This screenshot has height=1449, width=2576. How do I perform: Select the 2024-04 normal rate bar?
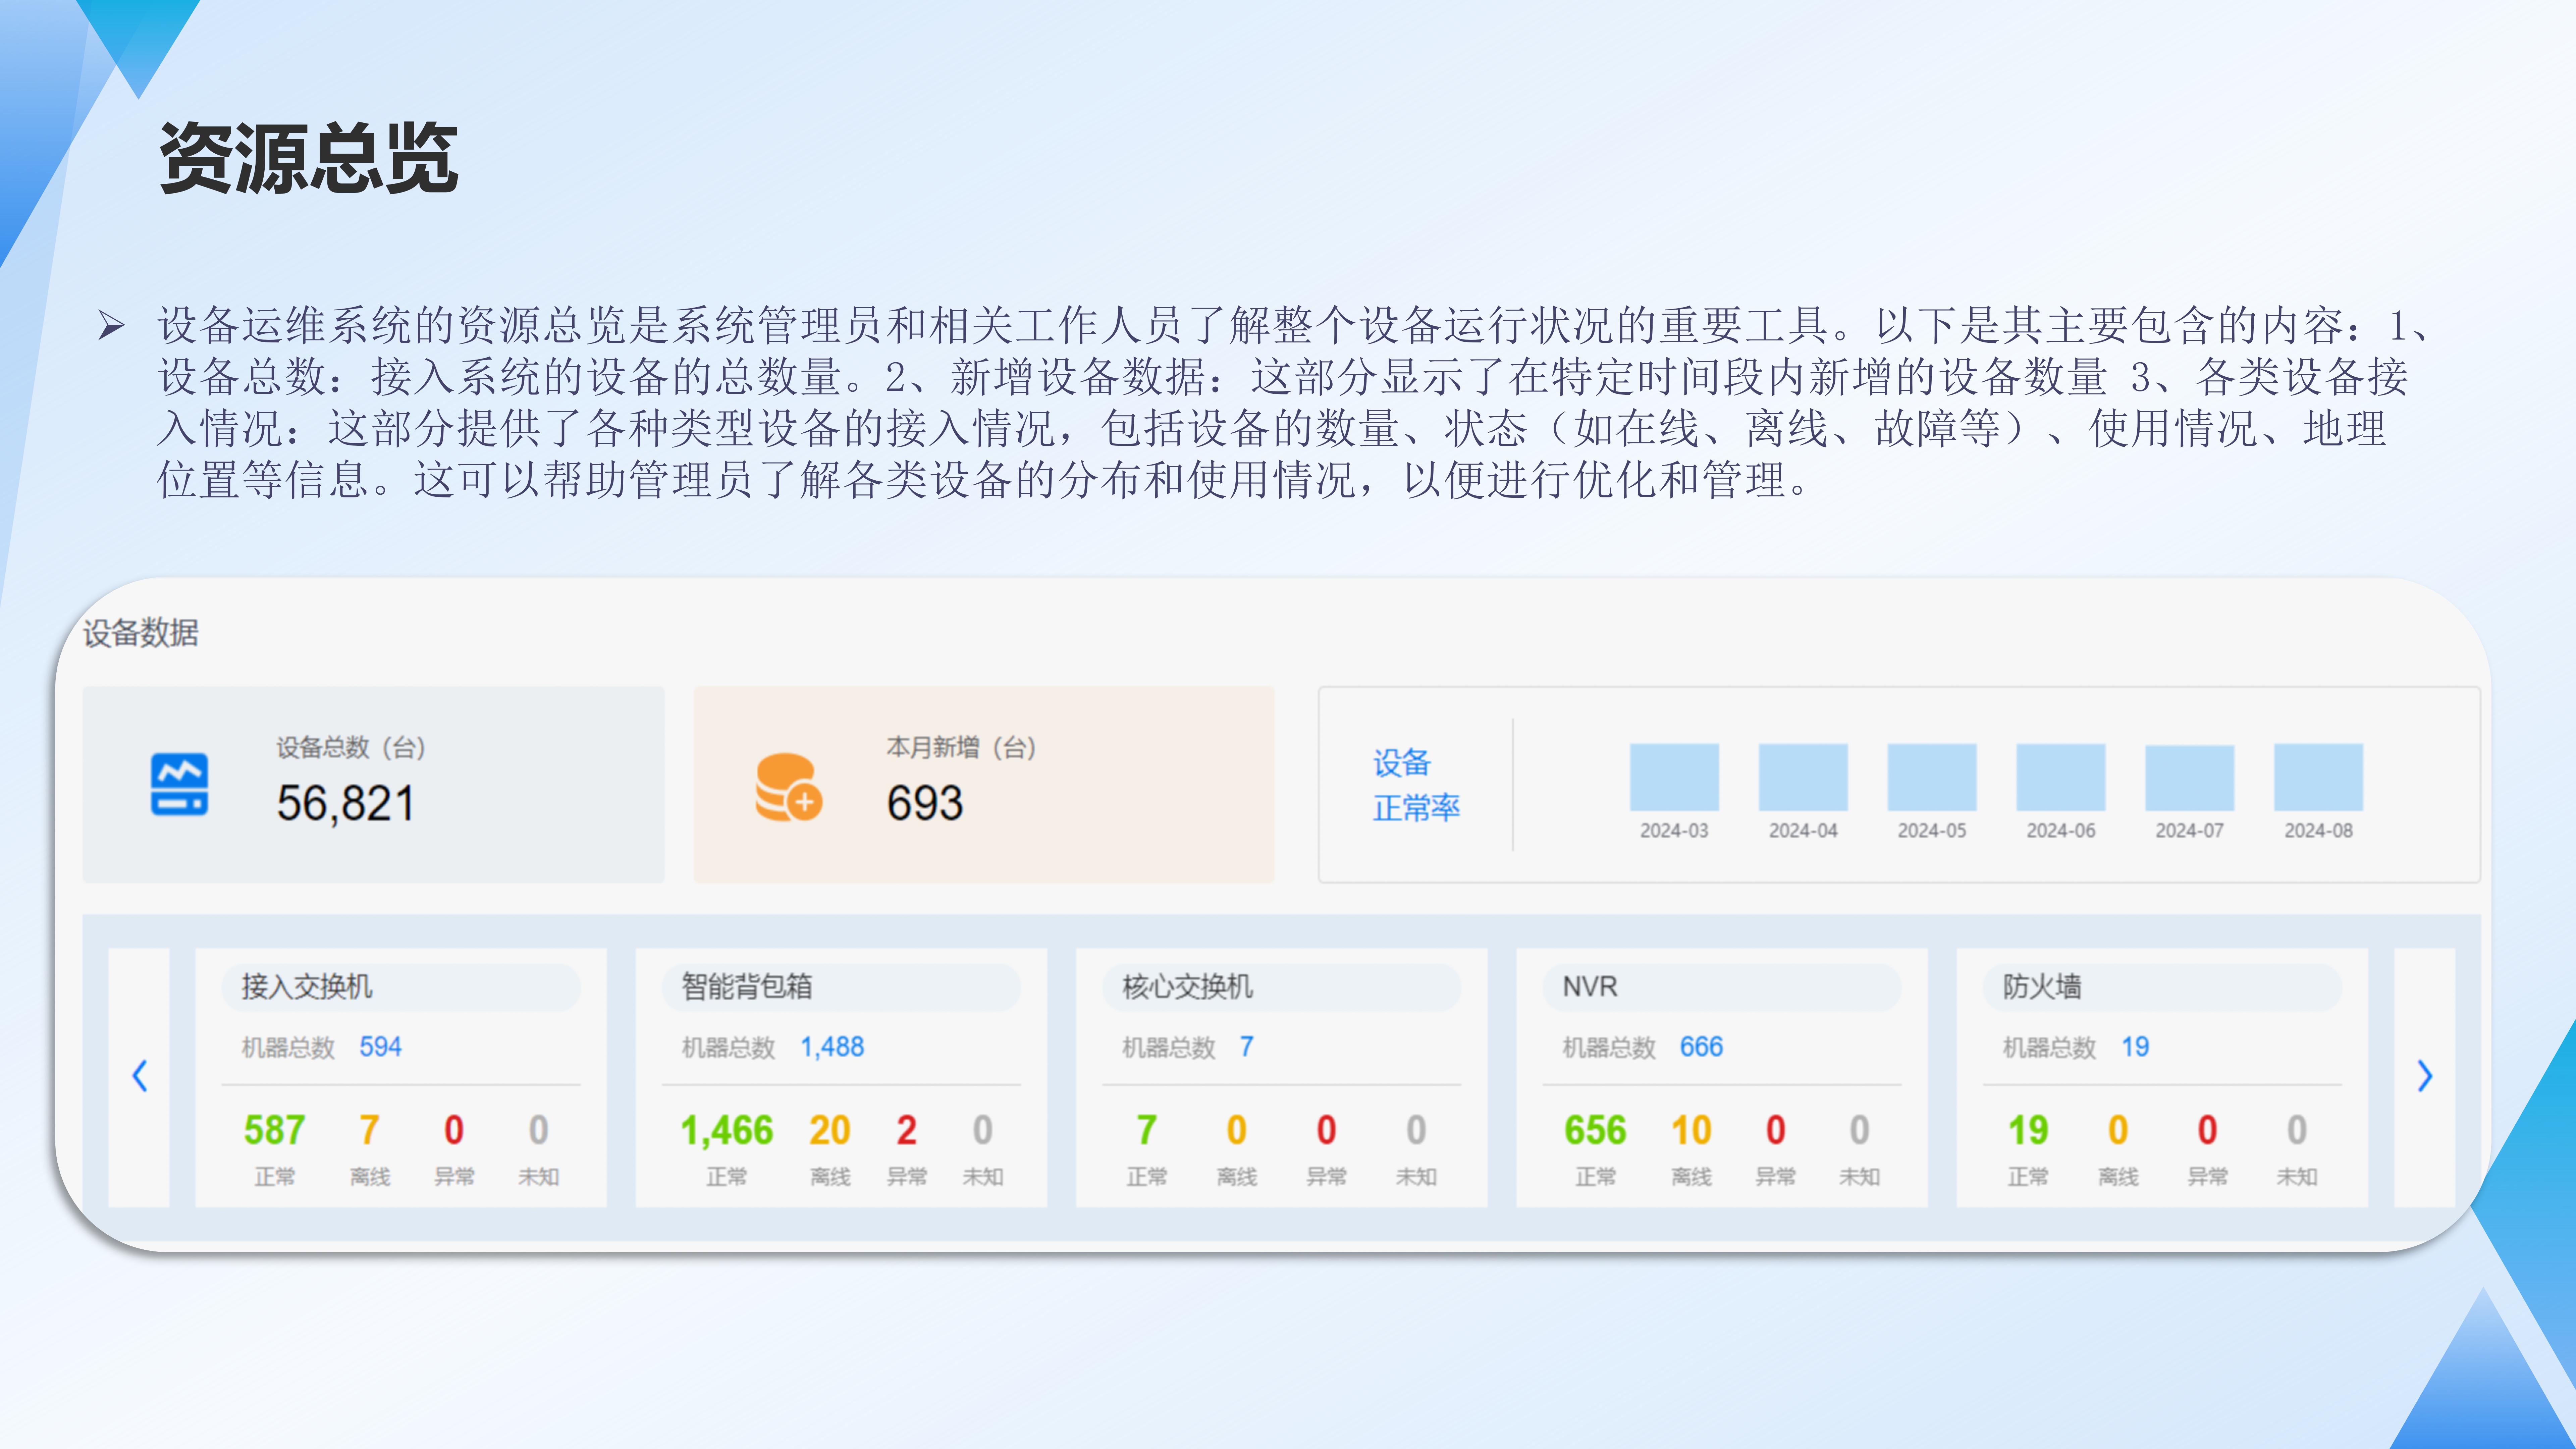coord(1803,777)
